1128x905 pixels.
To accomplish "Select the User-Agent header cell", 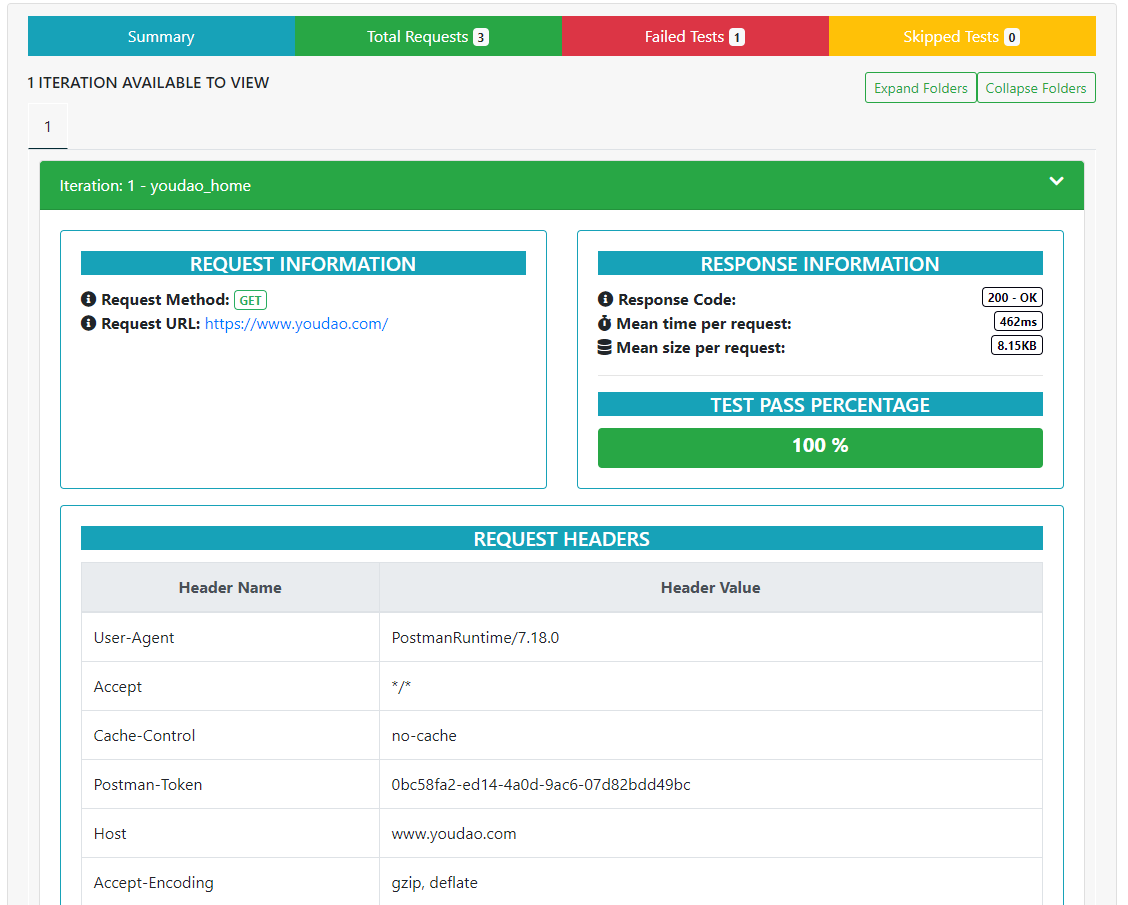I will tap(230, 637).
